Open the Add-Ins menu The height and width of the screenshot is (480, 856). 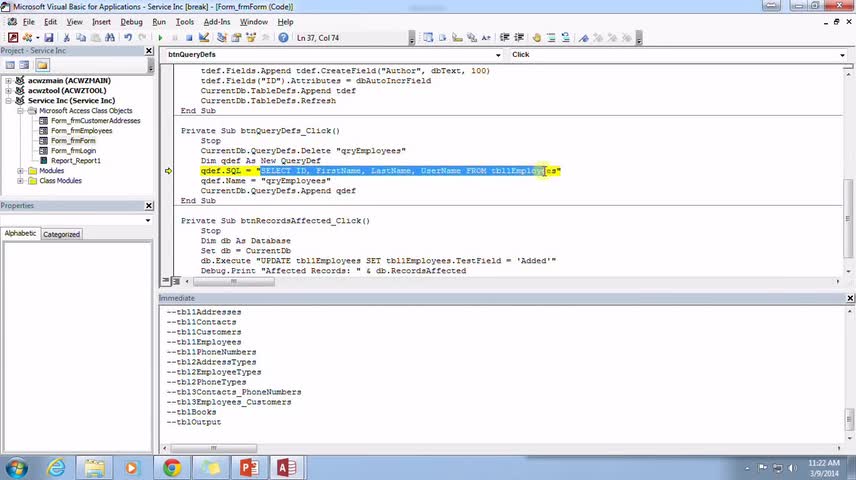(x=217, y=22)
